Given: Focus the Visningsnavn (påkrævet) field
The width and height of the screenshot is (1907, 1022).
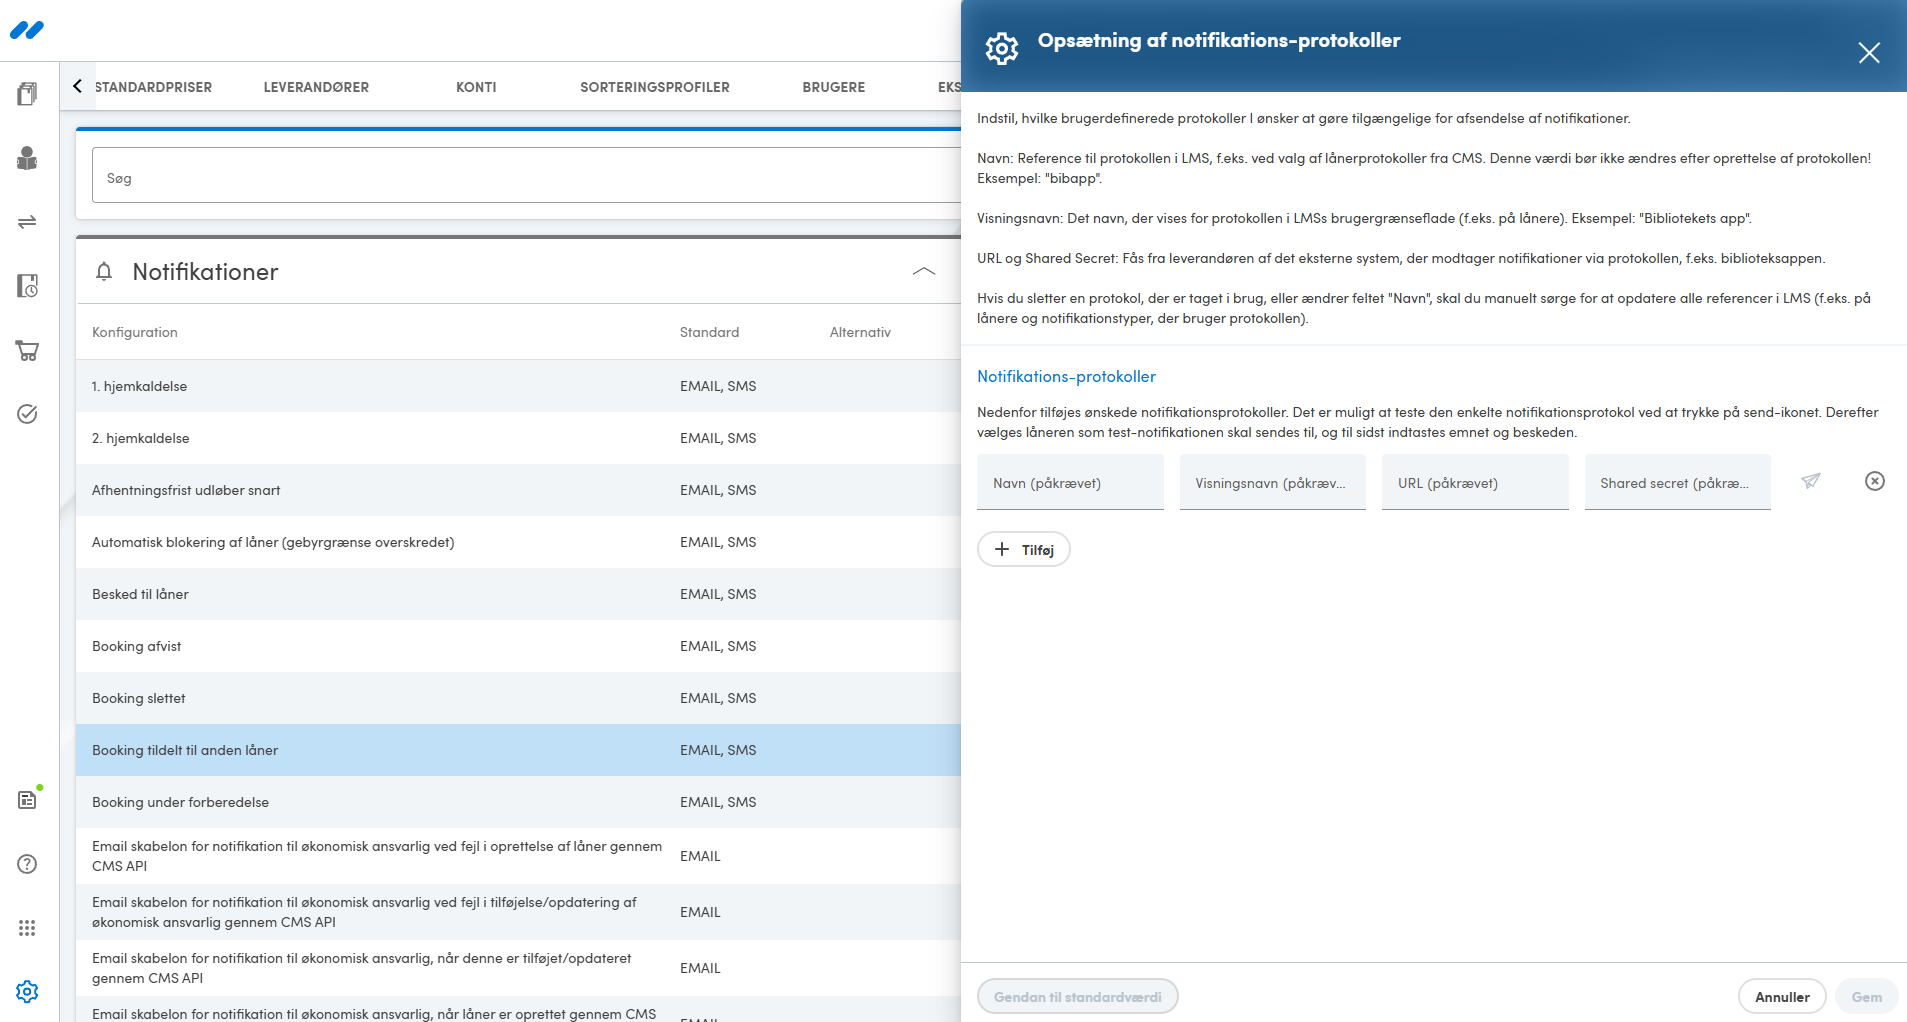Looking at the screenshot, I should point(1273,482).
